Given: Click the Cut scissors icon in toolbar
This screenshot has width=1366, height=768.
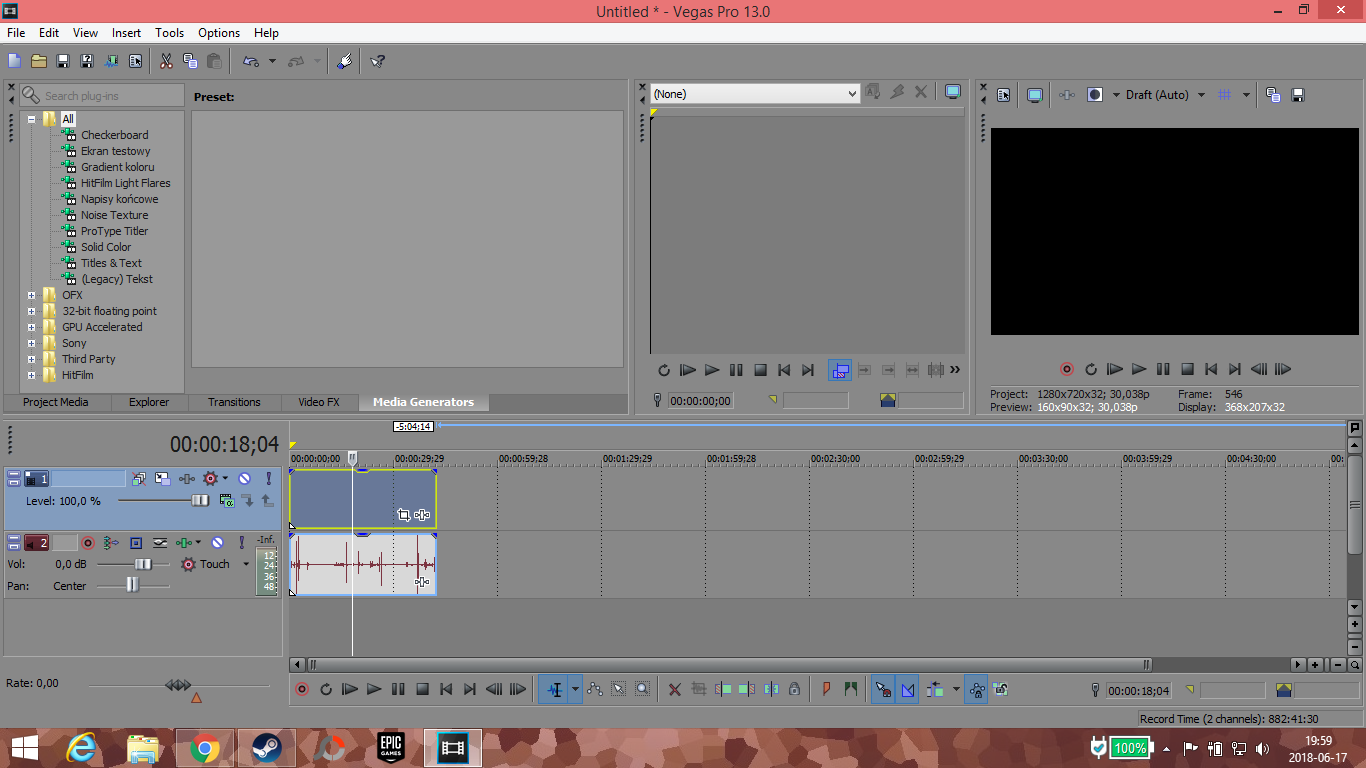Looking at the screenshot, I should pos(166,61).
